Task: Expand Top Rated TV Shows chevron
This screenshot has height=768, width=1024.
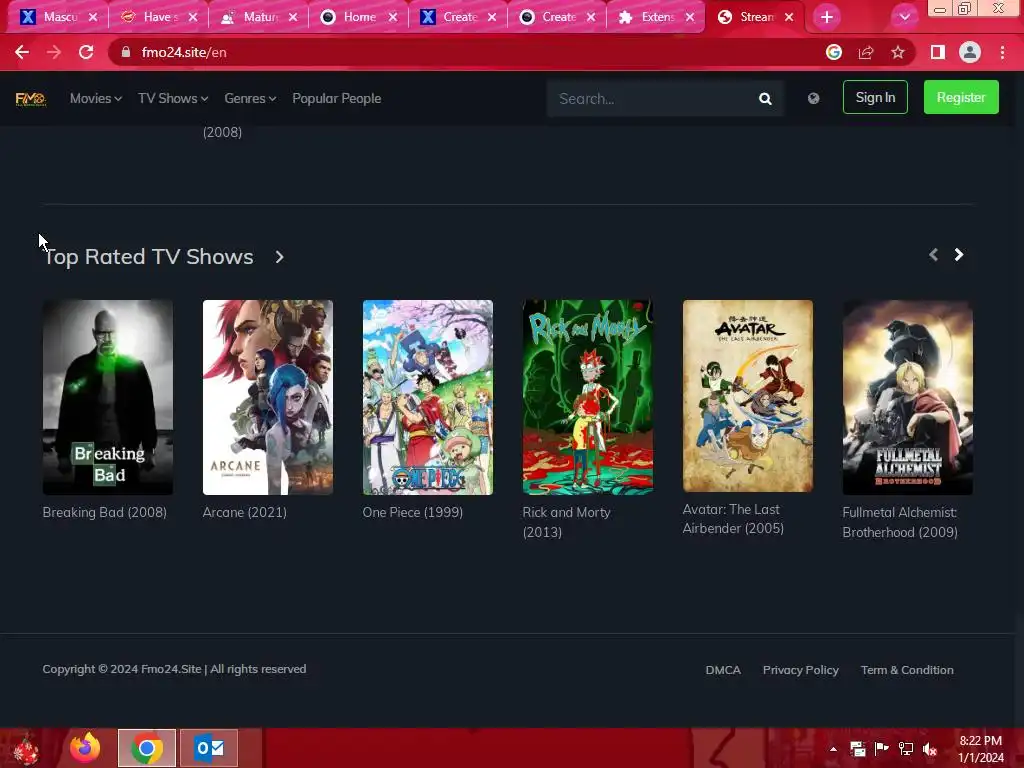Action: pyautogui.click(x=280, y=257)
